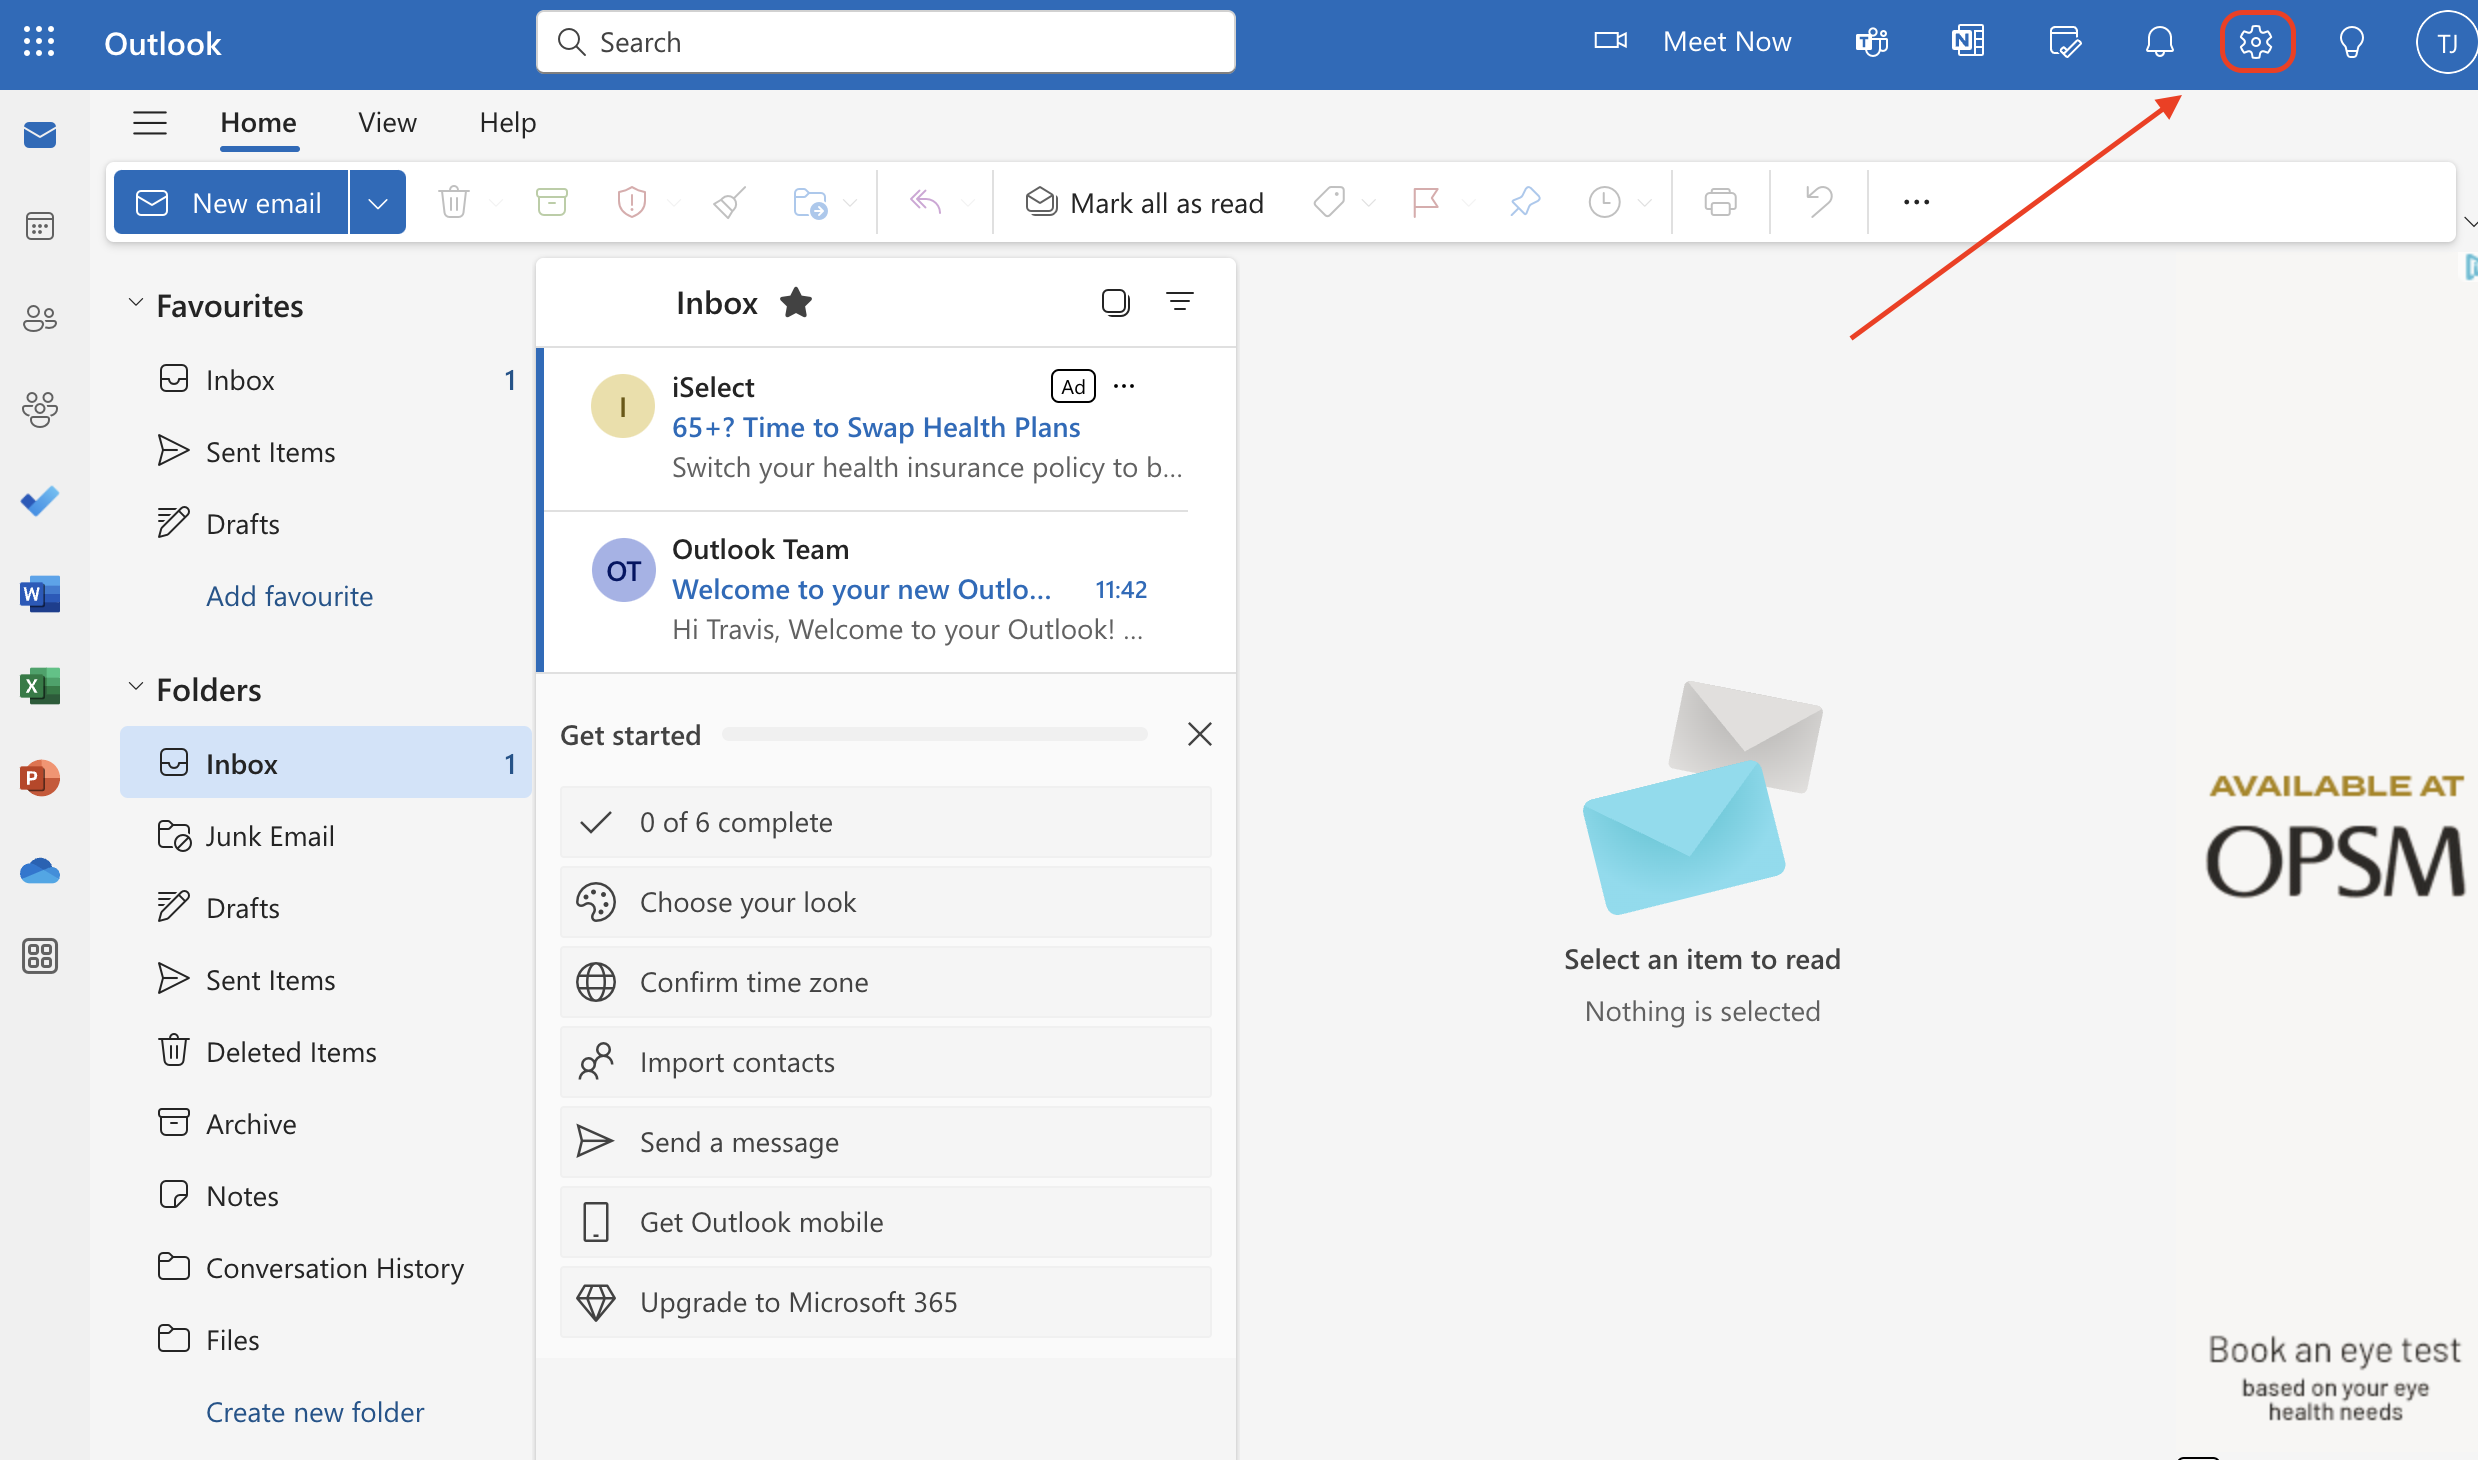
Task: Switch to the View tab
Action: pyautogui.click(x=387, y=122)
